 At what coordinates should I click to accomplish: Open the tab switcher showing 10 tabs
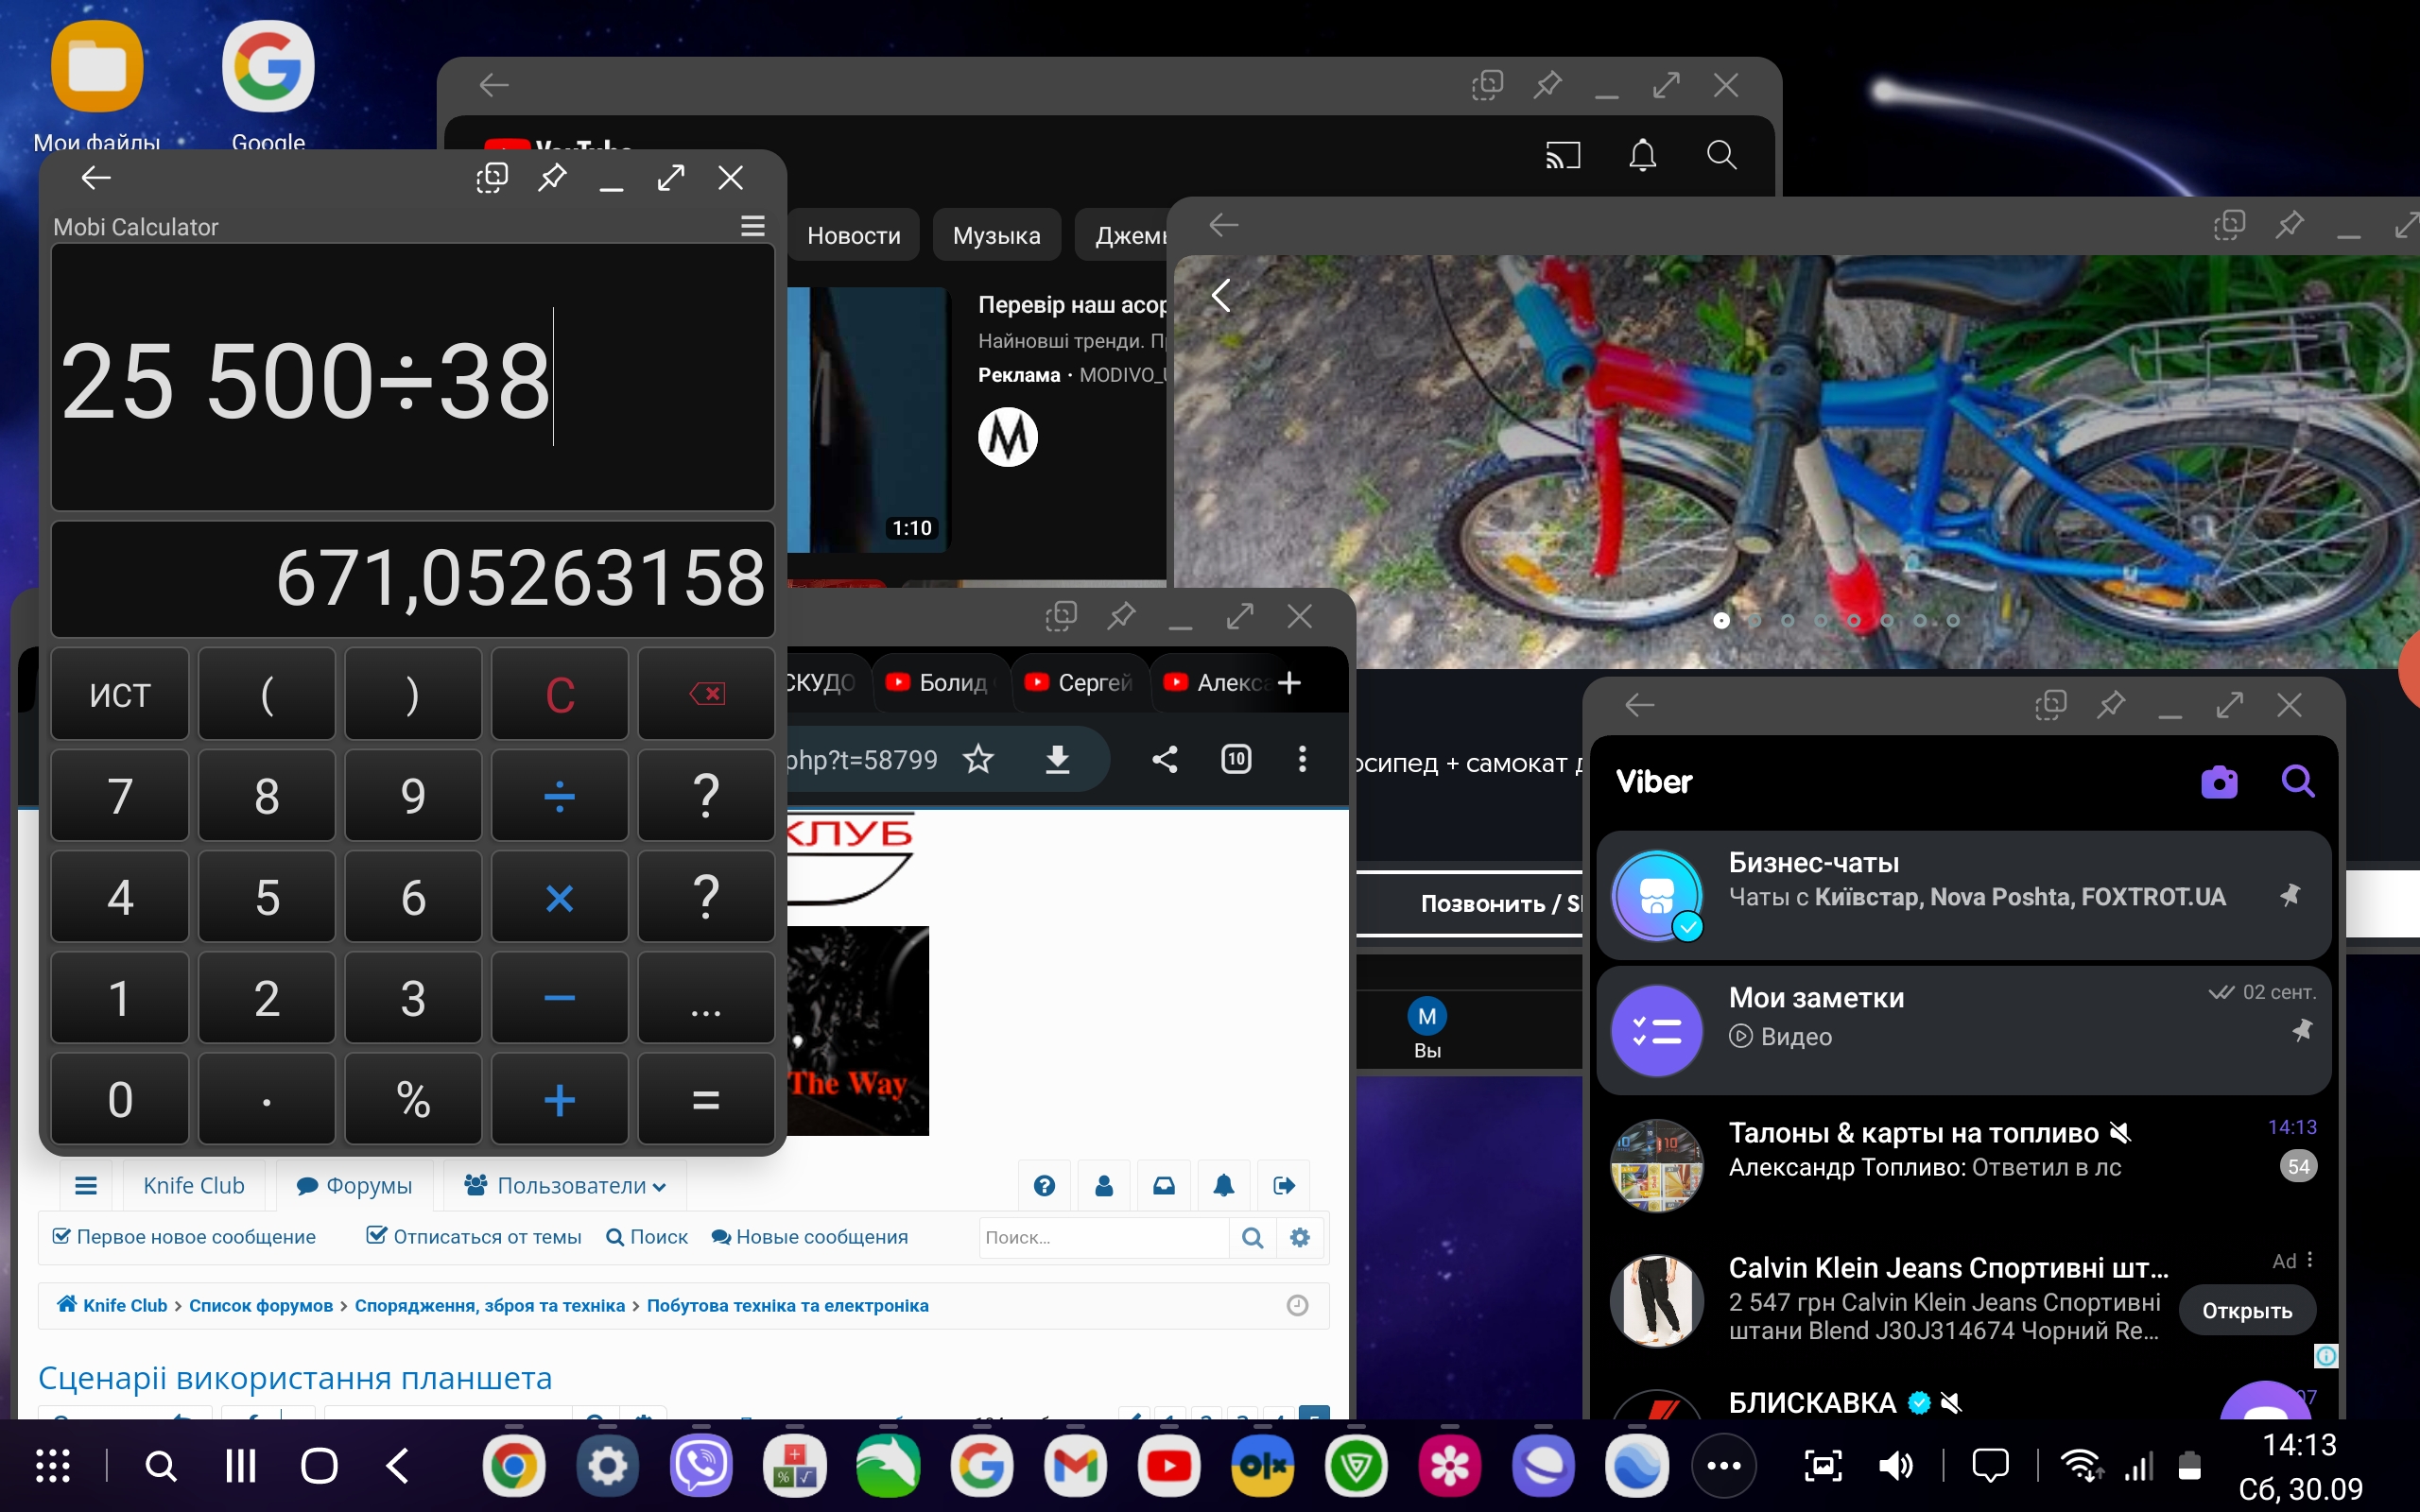coord(1236,759)
